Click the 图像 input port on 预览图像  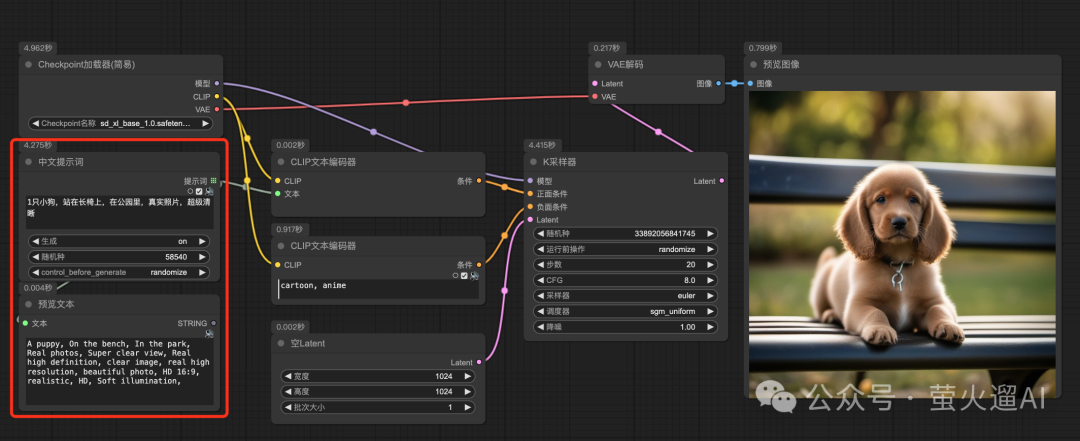[x=750, y=83]
